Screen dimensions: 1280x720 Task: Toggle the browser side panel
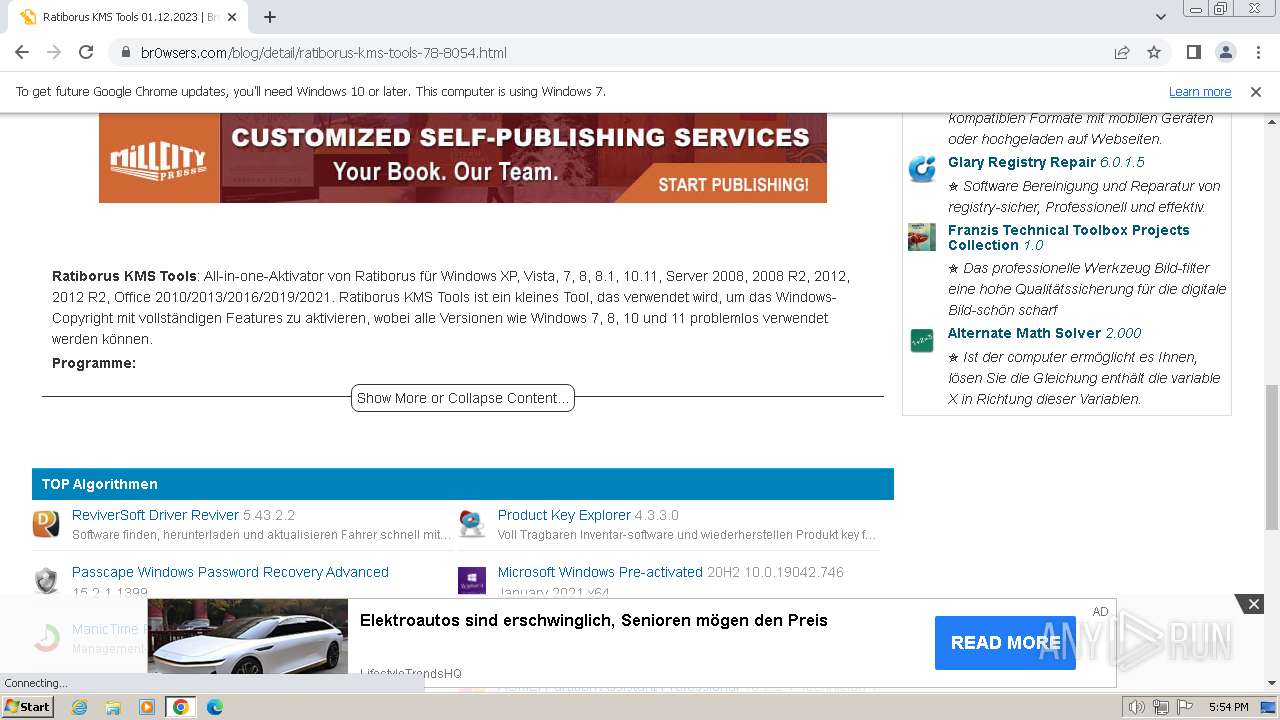coord(1194,52)
